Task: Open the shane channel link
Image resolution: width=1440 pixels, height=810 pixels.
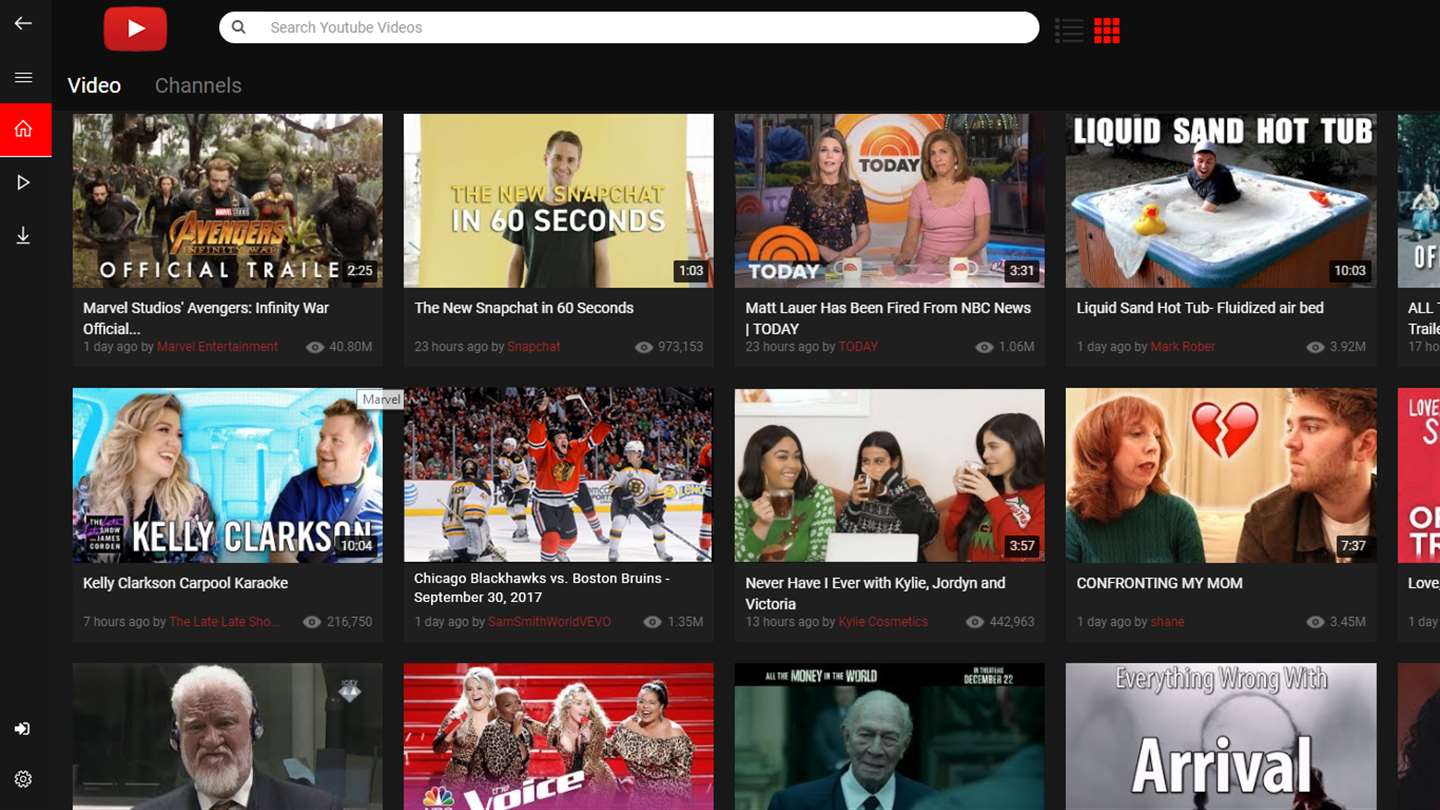Action: [x=1167, y=622]
